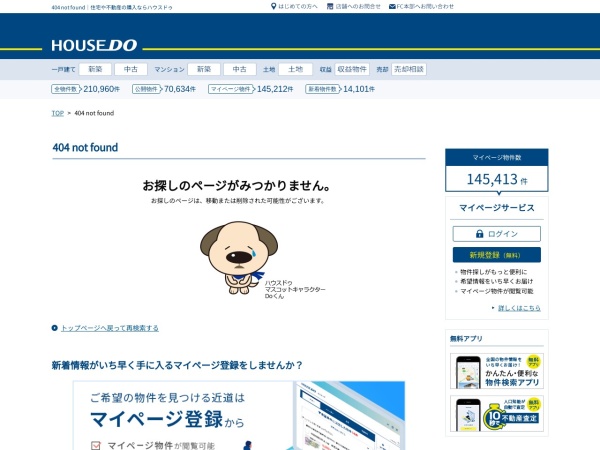Click the crying Doくん mascot image
The height and width of the screenshot is (450, 600).
point(239,257)
